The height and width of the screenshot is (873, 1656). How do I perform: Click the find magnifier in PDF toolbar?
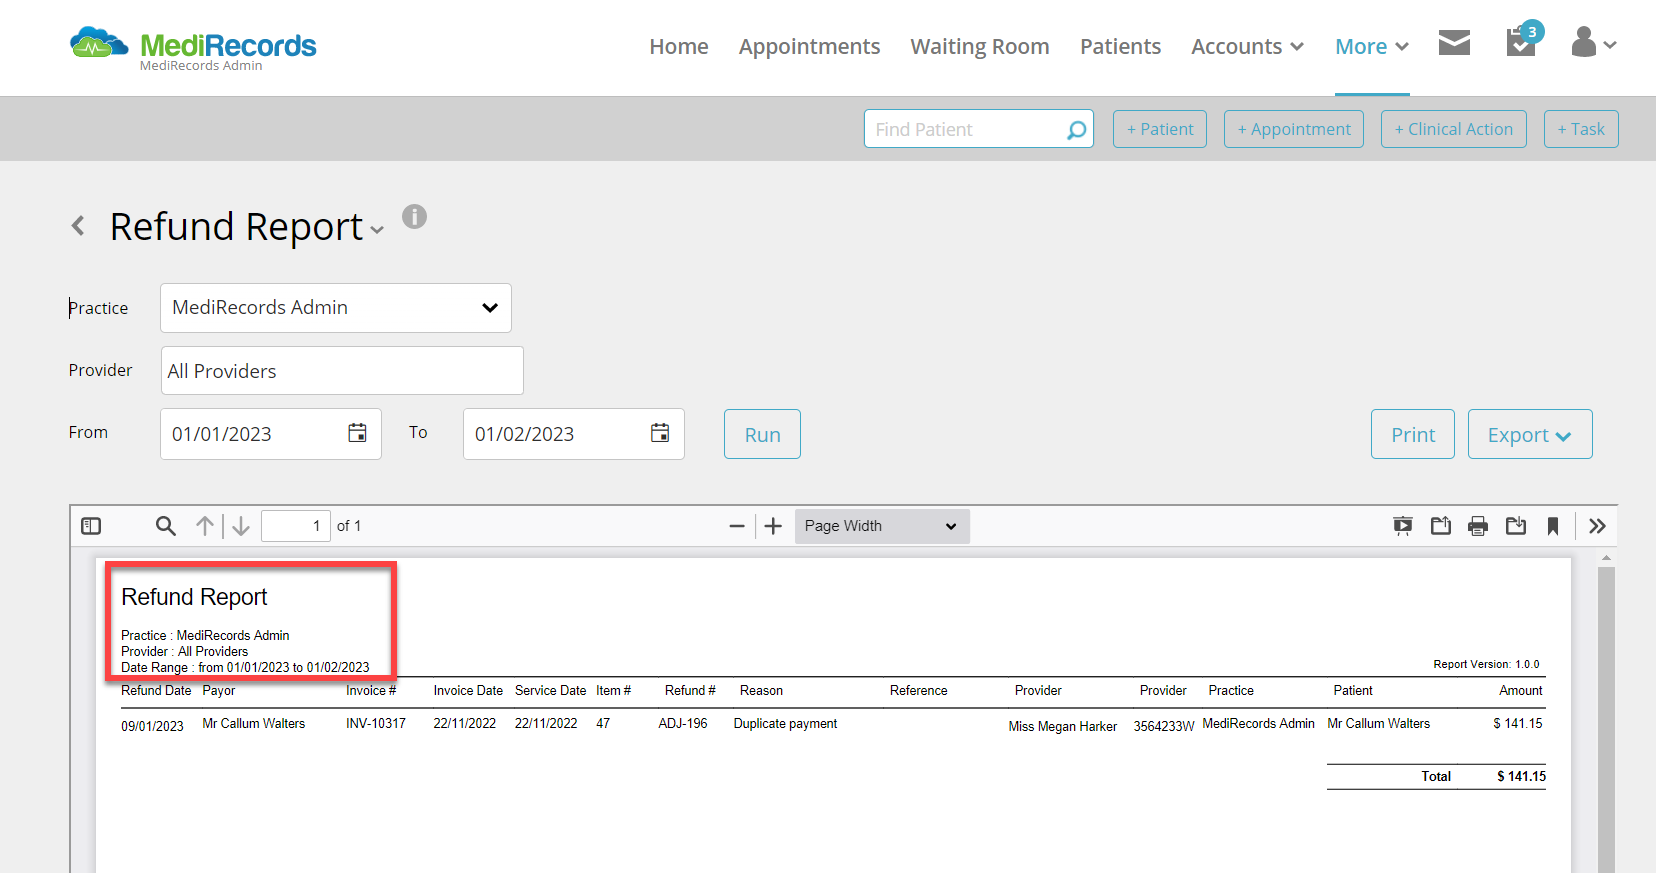coord(166,526)
